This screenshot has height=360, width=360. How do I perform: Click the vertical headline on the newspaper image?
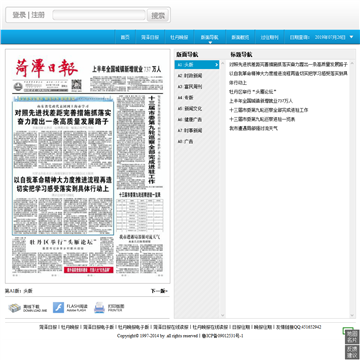pyautogui.click(x=152, y=140)
